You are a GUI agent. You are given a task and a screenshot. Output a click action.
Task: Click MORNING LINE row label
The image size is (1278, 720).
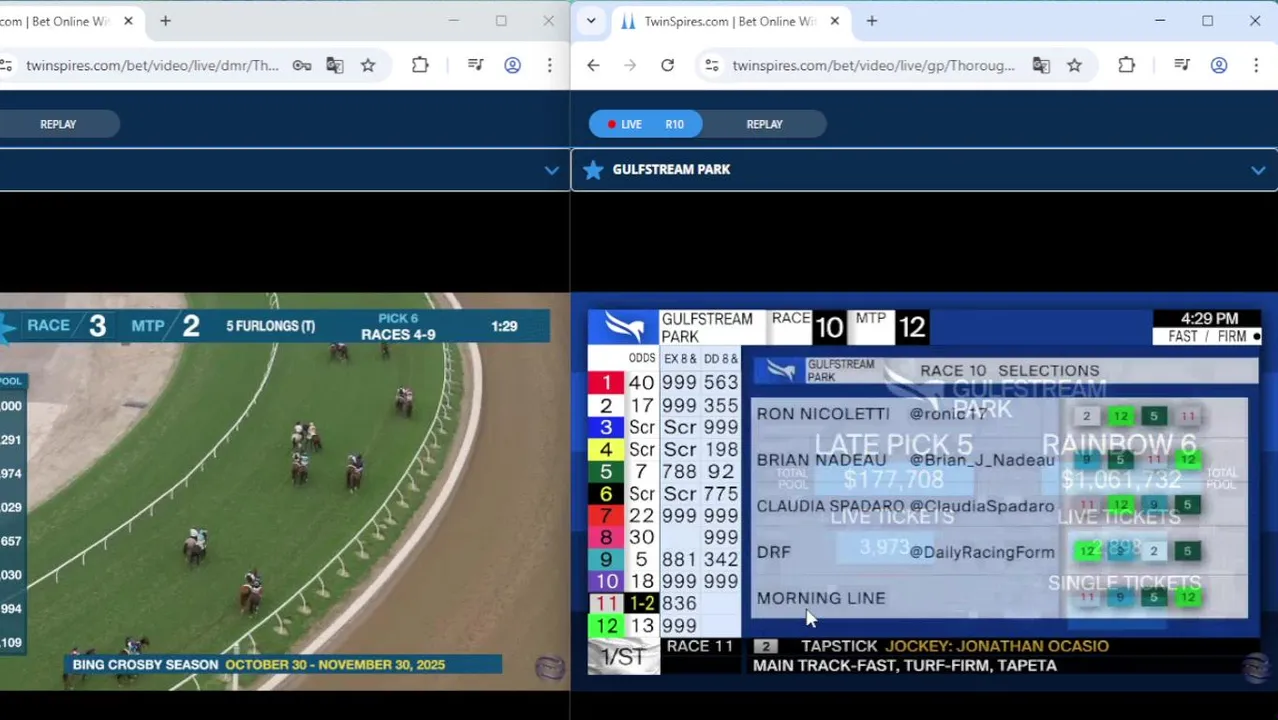click(821, 598)
